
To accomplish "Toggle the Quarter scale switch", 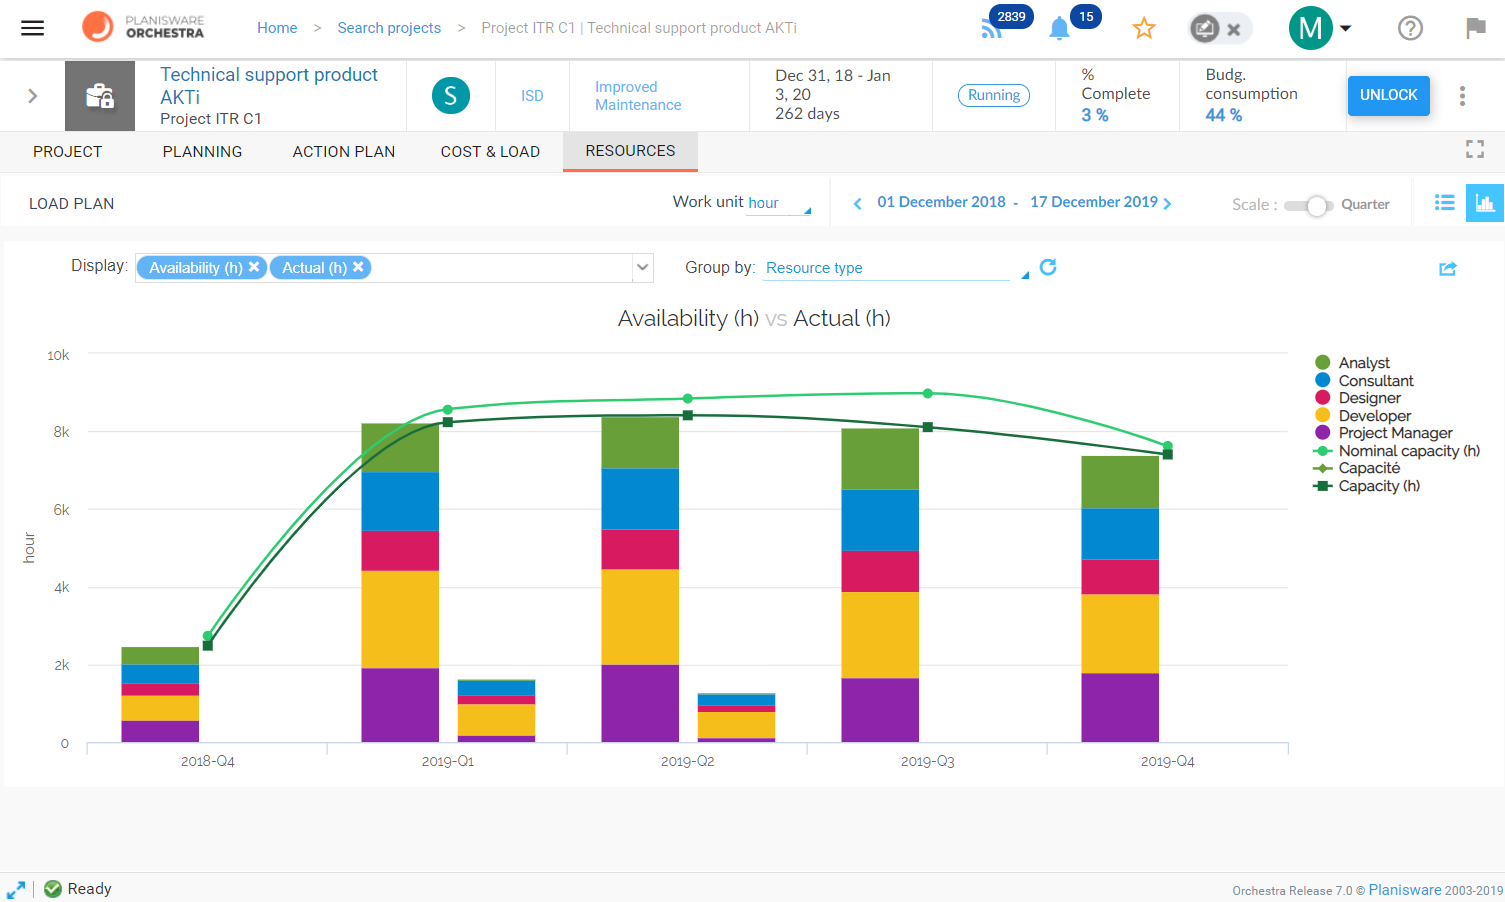I will [1308, 205].
